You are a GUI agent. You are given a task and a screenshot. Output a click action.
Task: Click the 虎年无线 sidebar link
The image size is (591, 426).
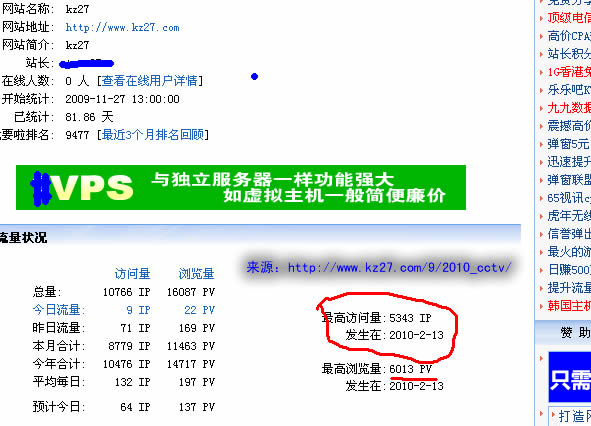pyautogui.click(x=569, y=216)
